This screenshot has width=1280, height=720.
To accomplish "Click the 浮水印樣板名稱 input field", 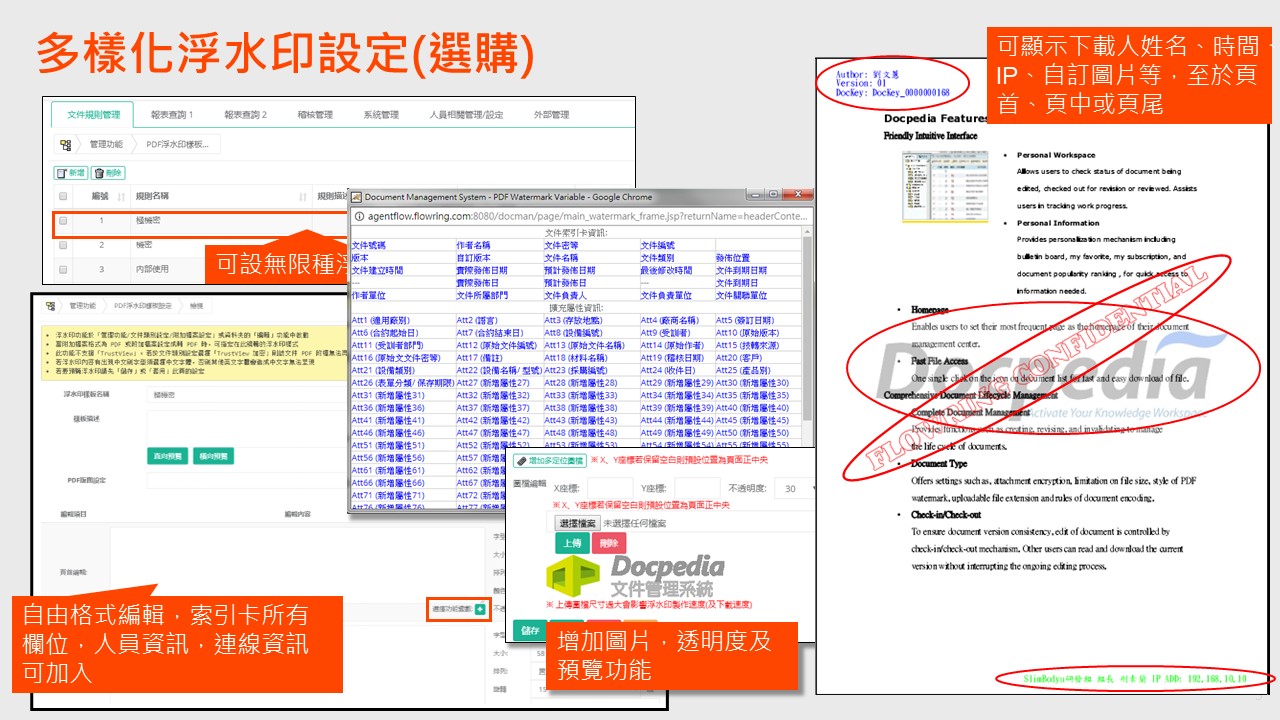I will click(247, 395).
